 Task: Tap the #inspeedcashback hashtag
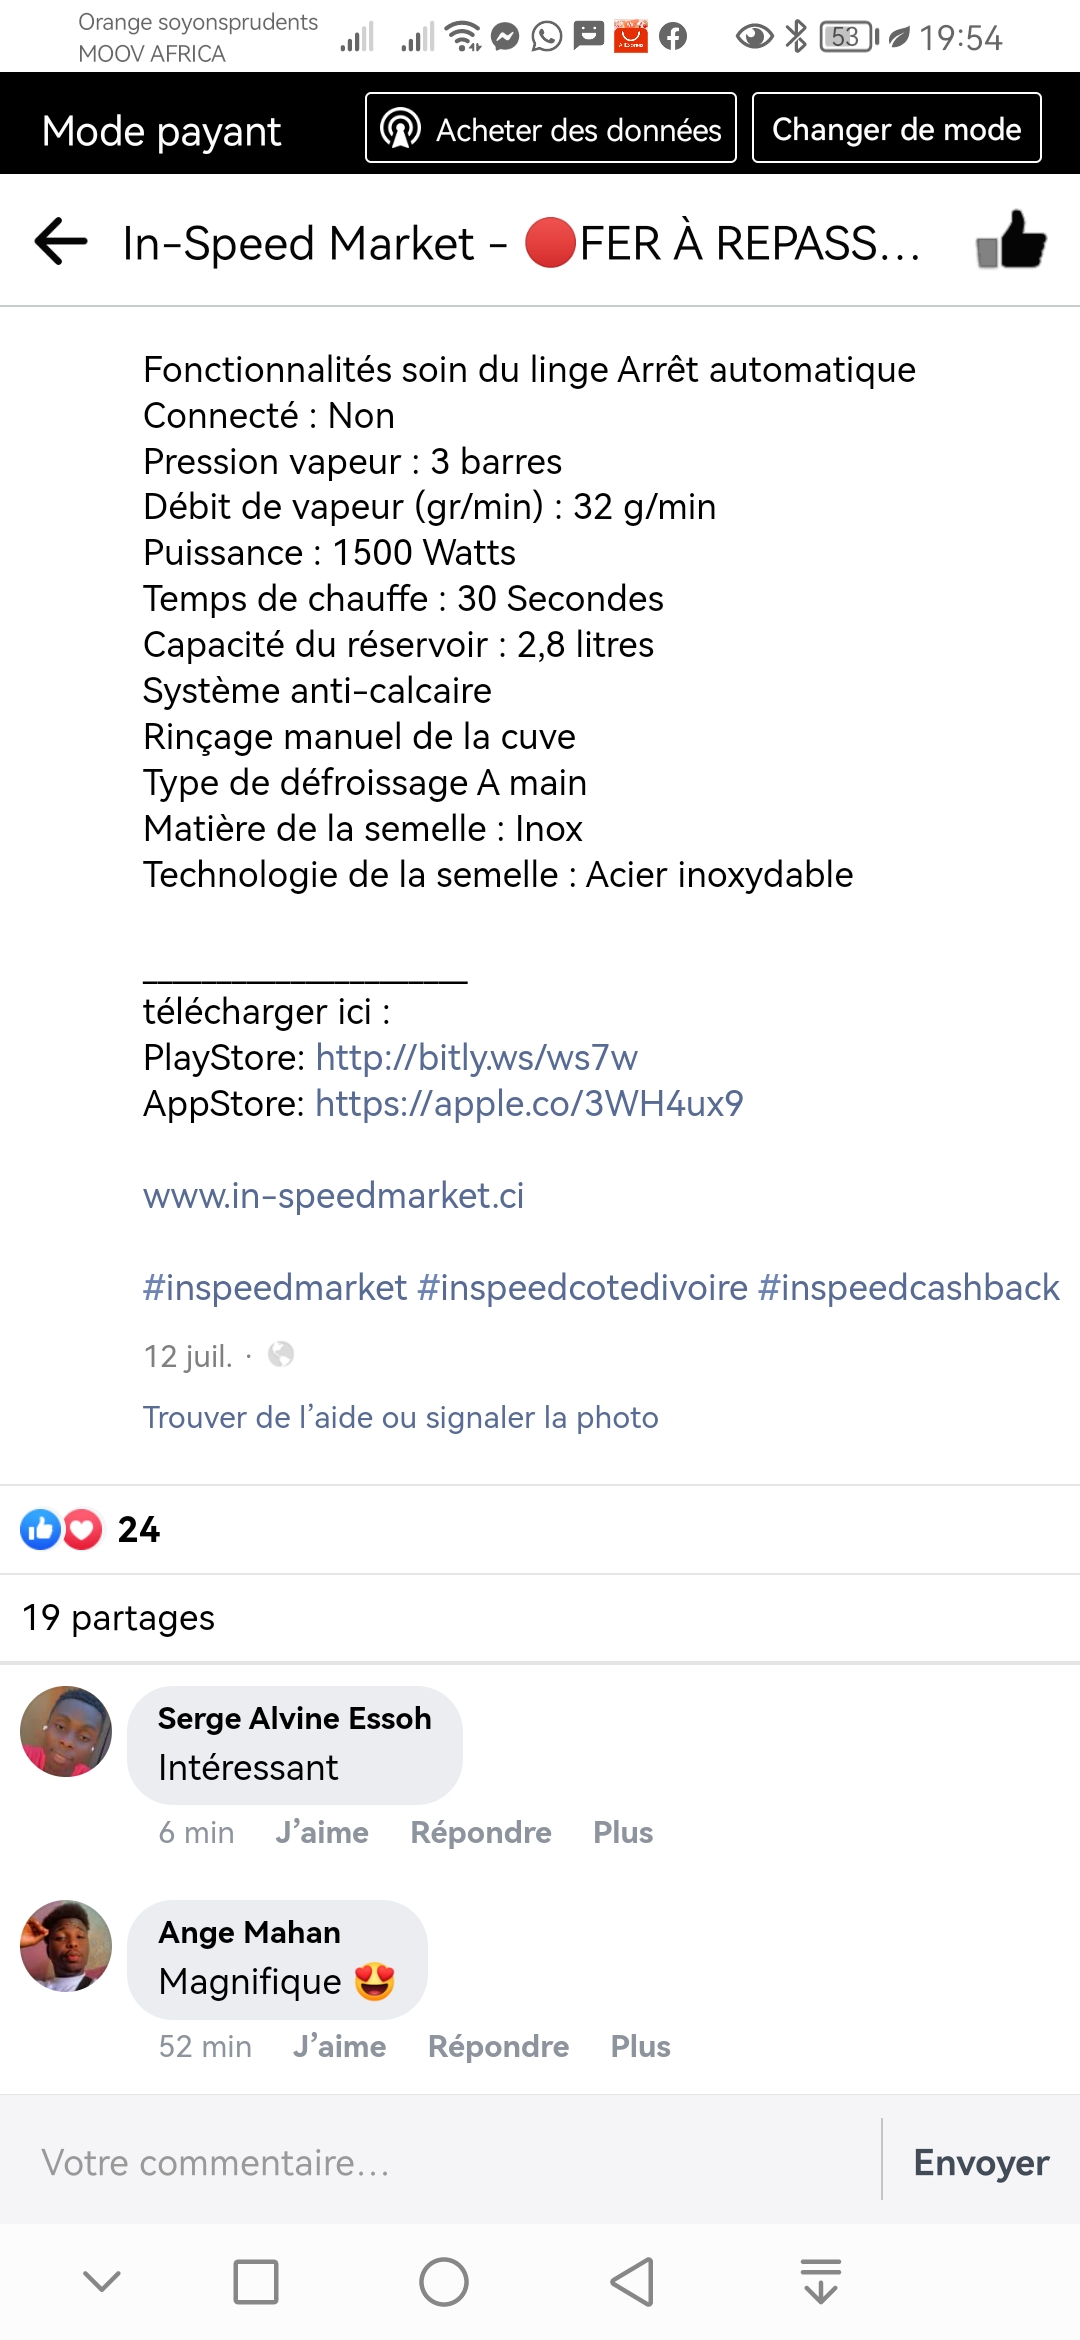908,1287
